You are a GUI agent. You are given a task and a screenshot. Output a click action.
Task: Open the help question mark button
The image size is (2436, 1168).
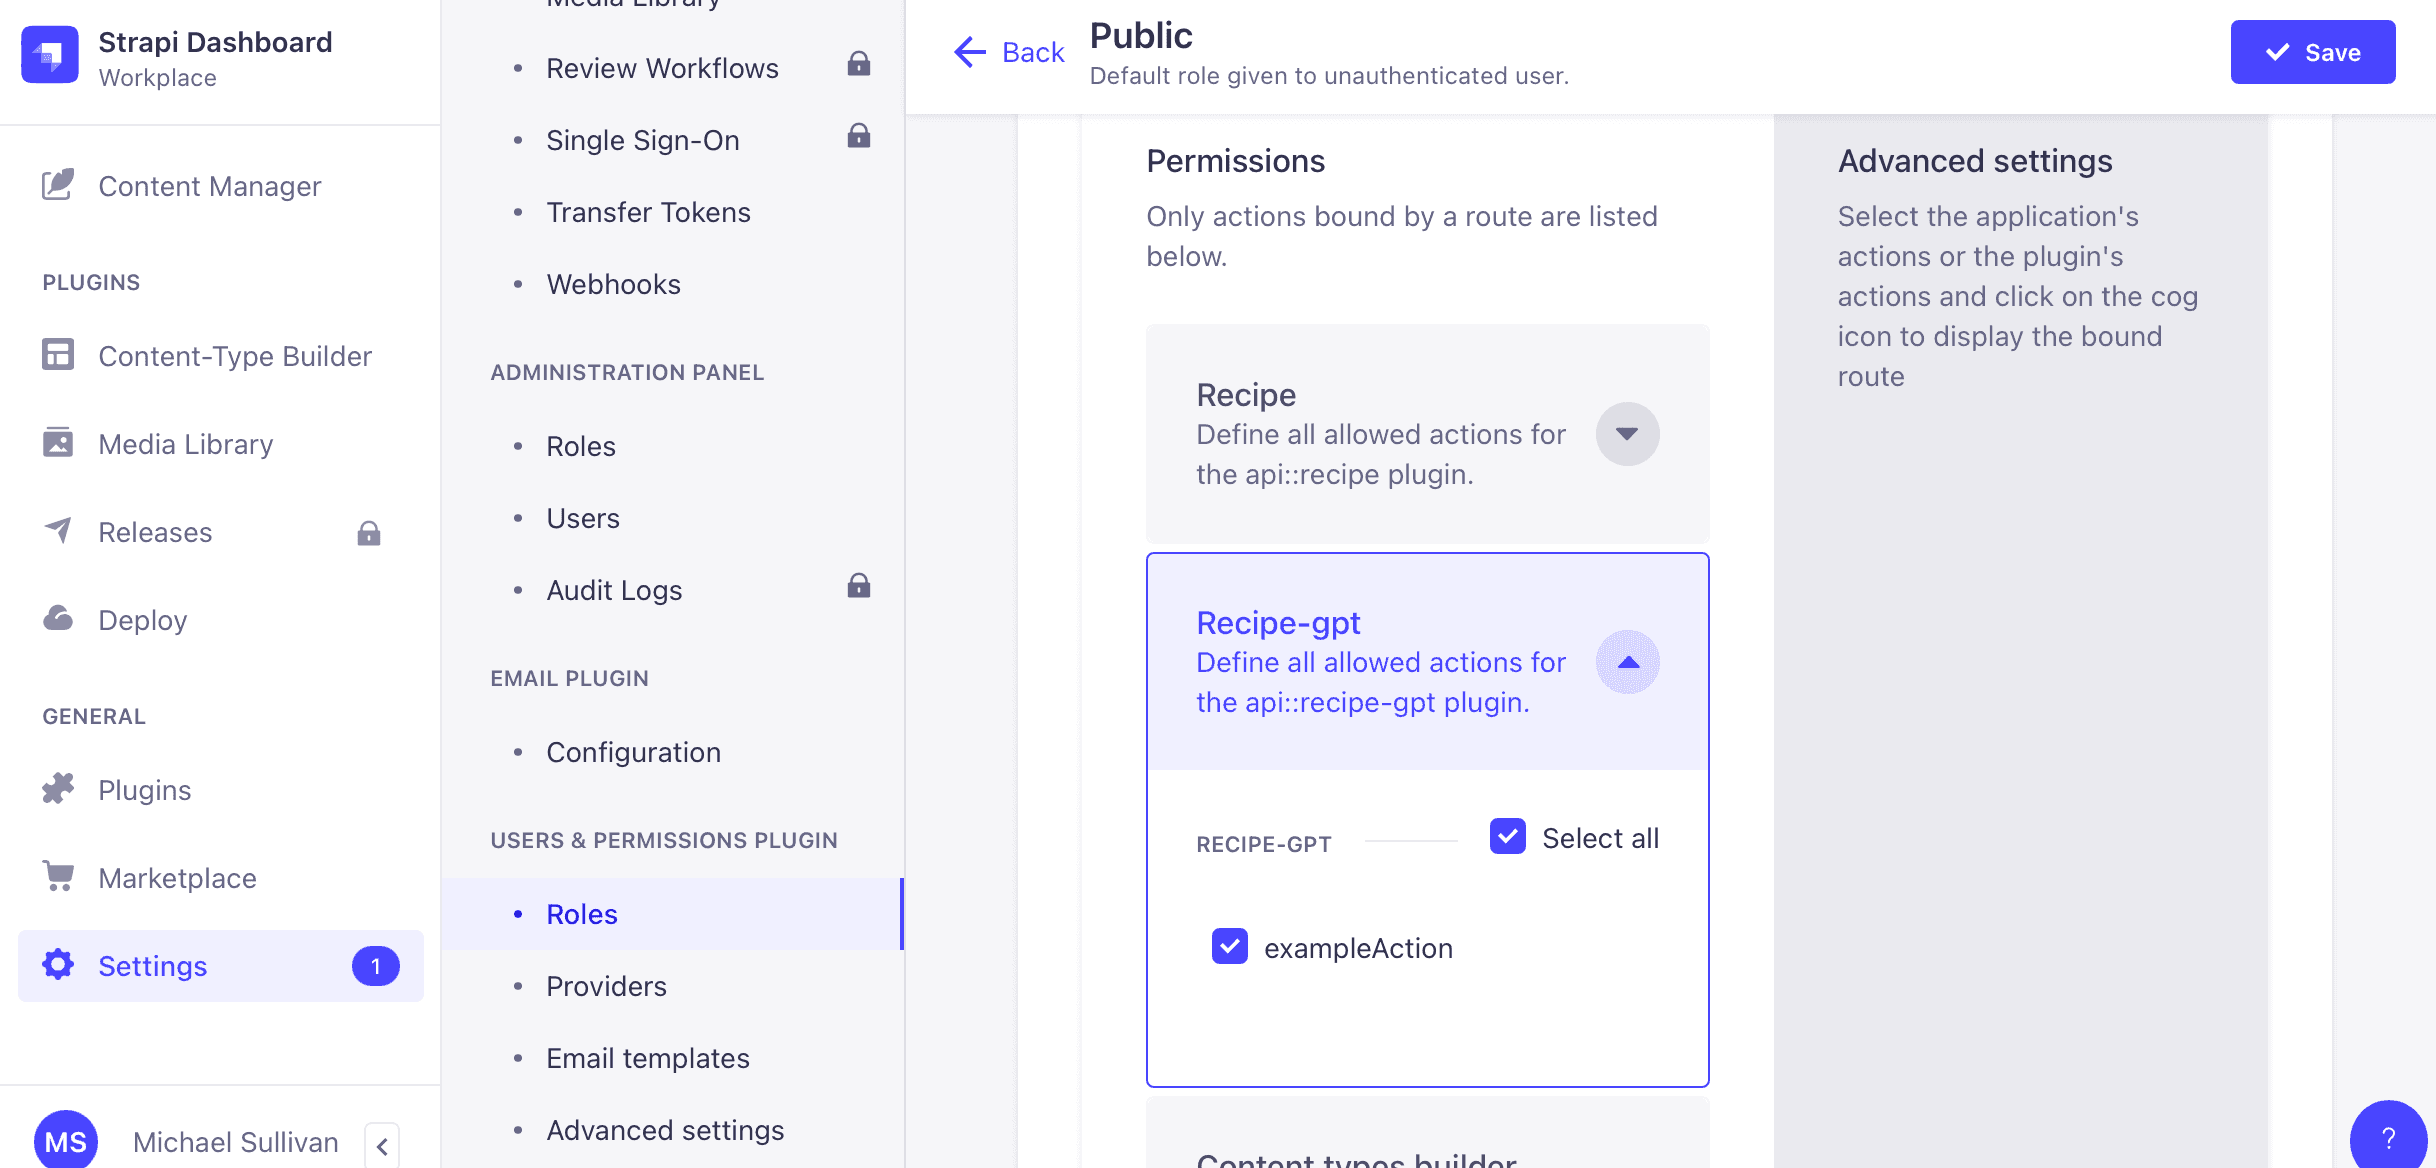click(x=2388, y=1138)
